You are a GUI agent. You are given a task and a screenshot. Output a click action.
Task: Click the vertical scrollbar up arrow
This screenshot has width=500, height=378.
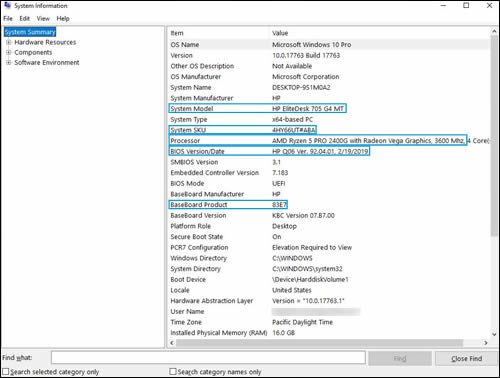494,31
